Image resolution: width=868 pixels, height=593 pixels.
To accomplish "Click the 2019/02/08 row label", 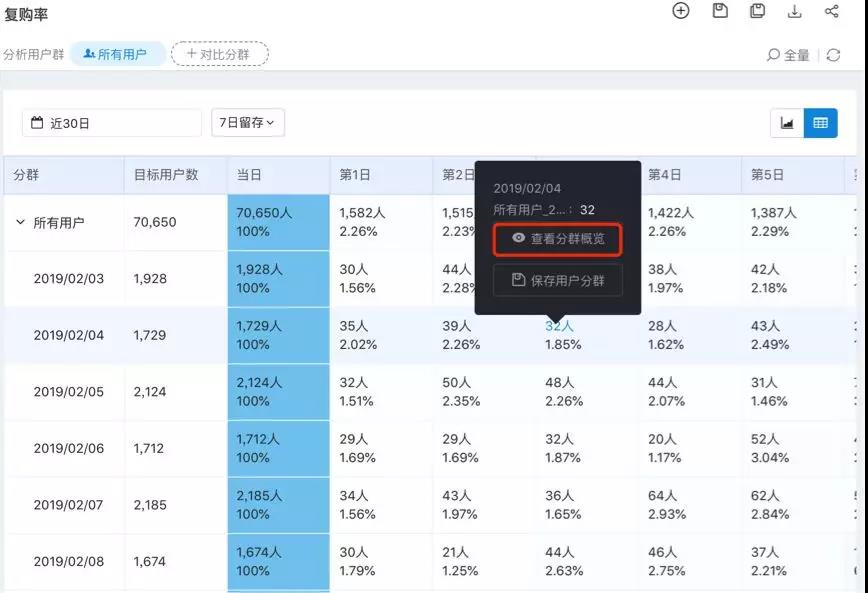I will [69, 561].
